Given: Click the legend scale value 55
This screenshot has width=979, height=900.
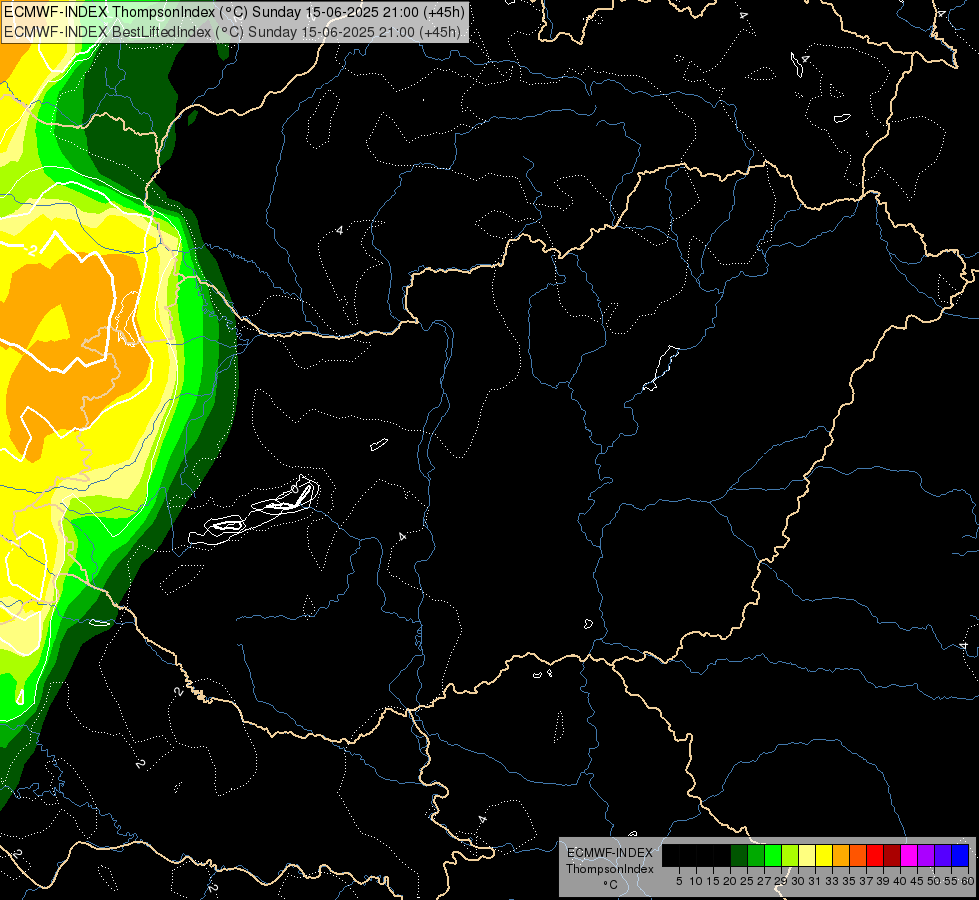Looking at the screenshot, I should pyautogui.click(x=950, y=881).
